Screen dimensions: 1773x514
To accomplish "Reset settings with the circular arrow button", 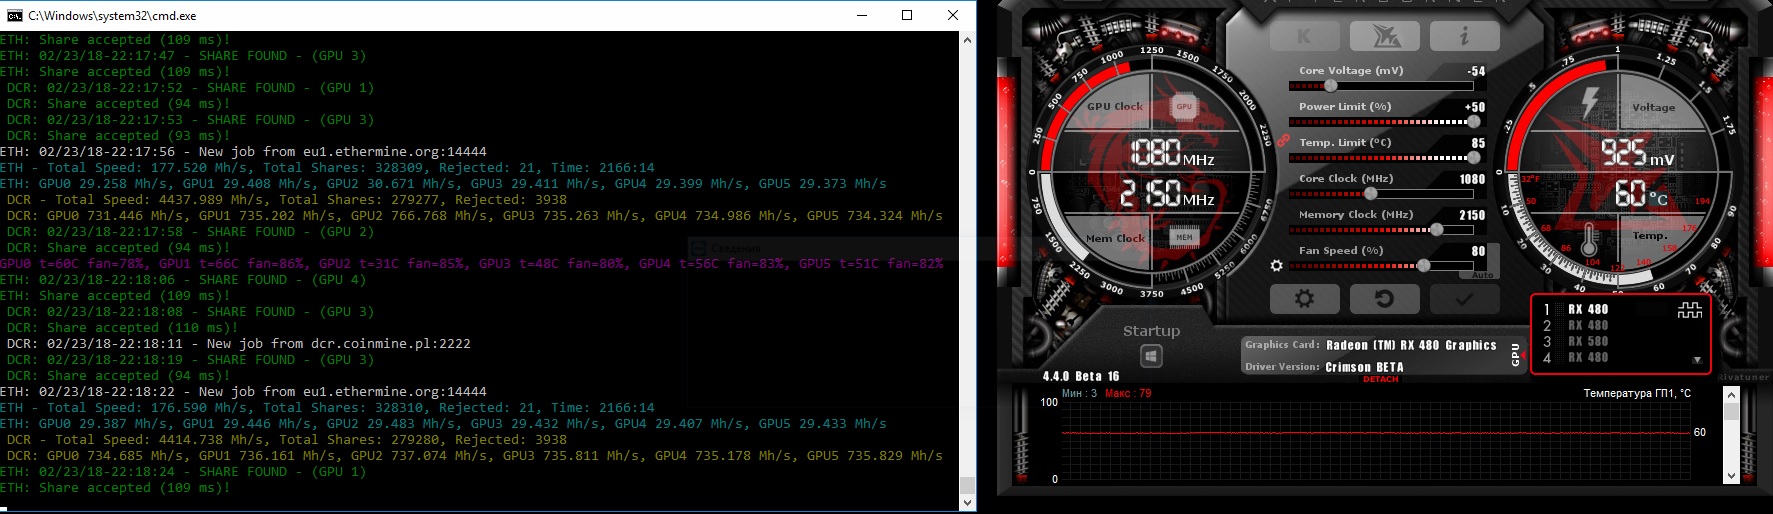I will click(x=1384, y=299).
